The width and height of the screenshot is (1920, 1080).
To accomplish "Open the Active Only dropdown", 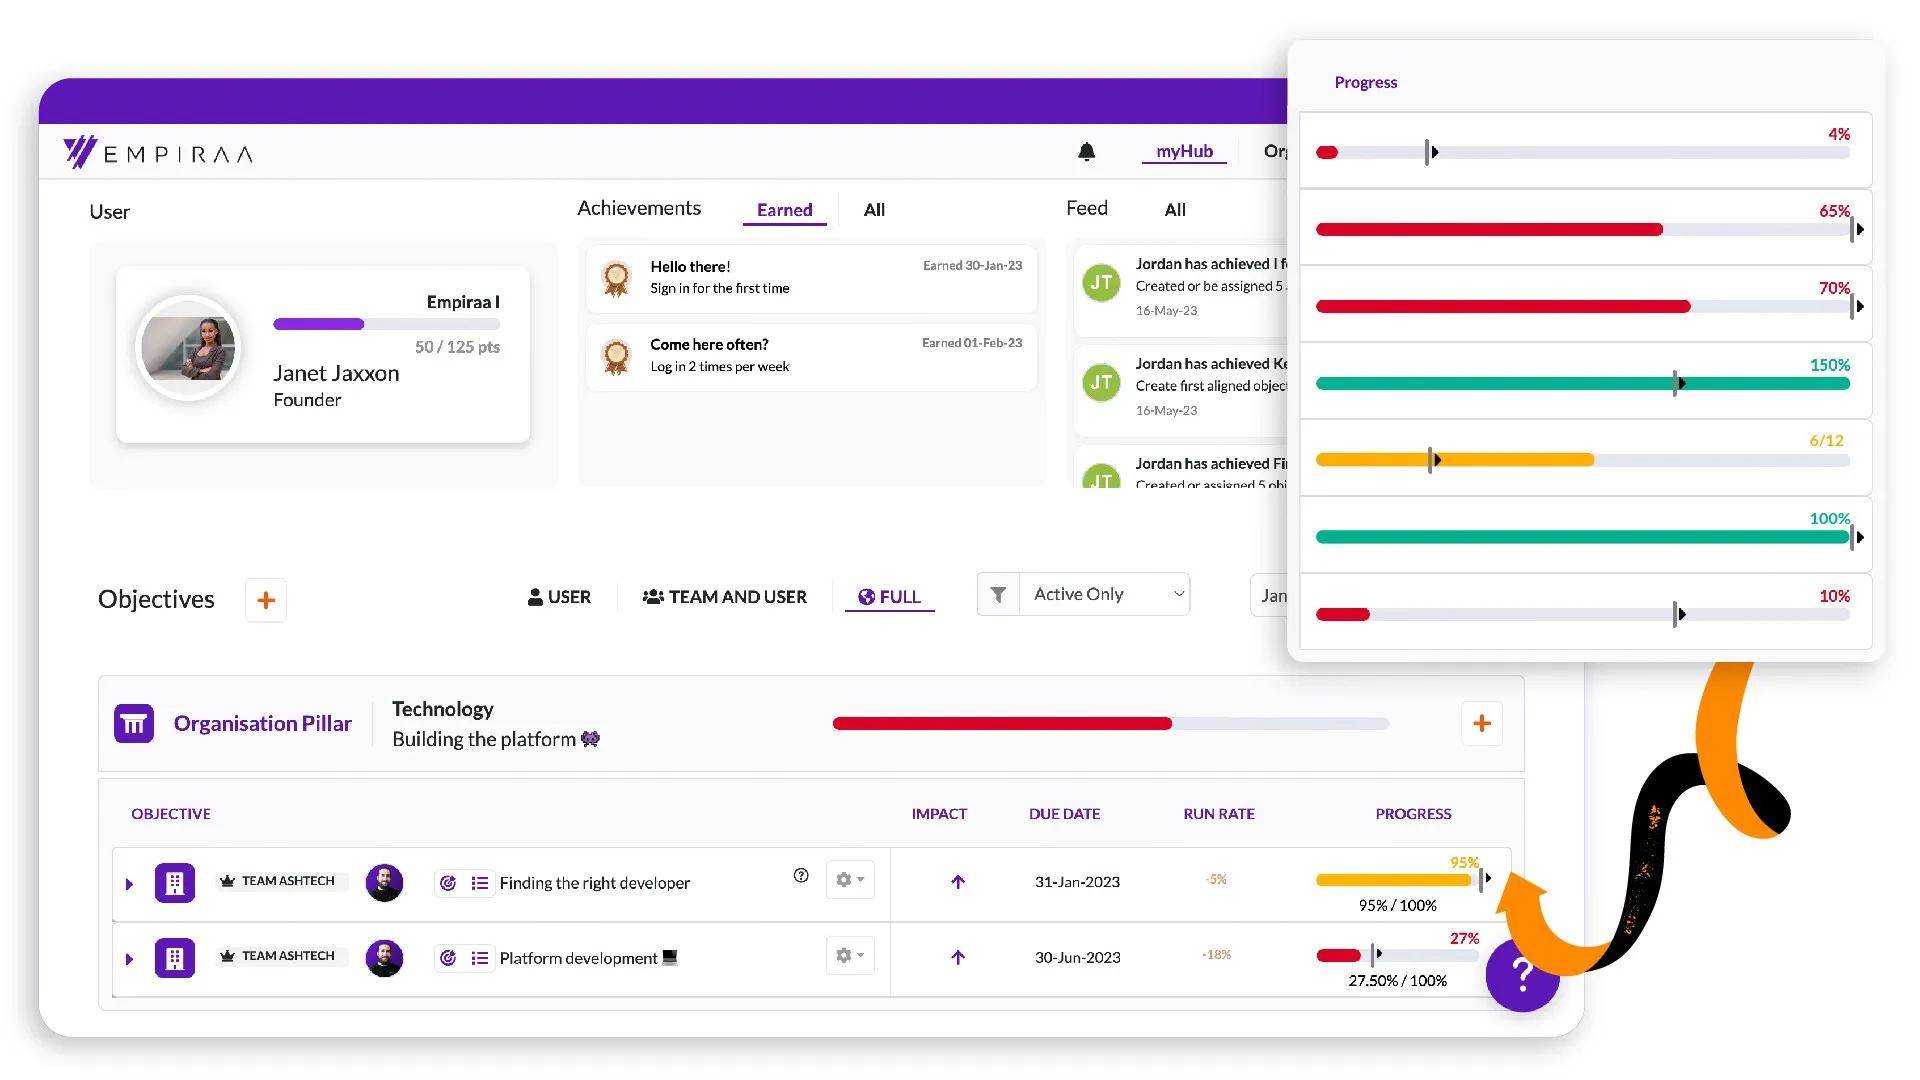I will 1104,595.
